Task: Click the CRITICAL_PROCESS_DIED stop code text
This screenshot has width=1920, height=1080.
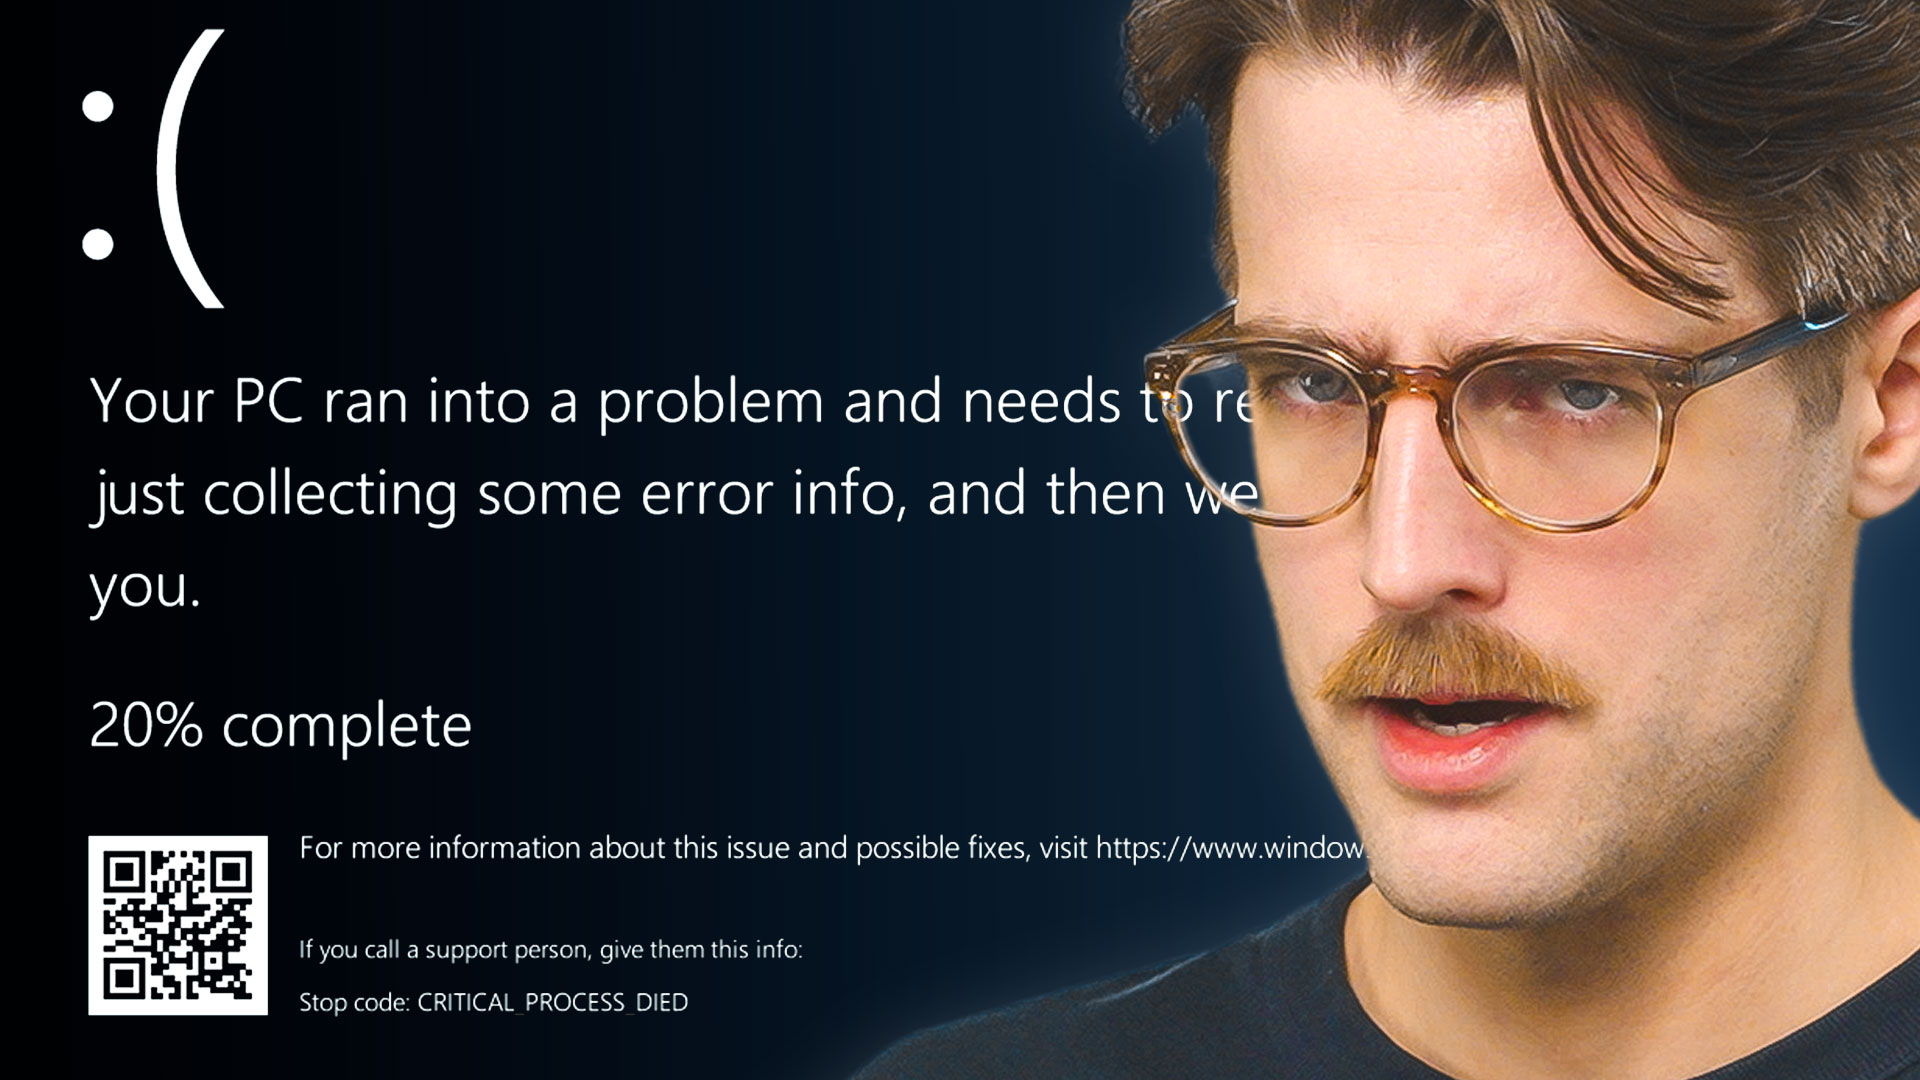Action: 552,1002
